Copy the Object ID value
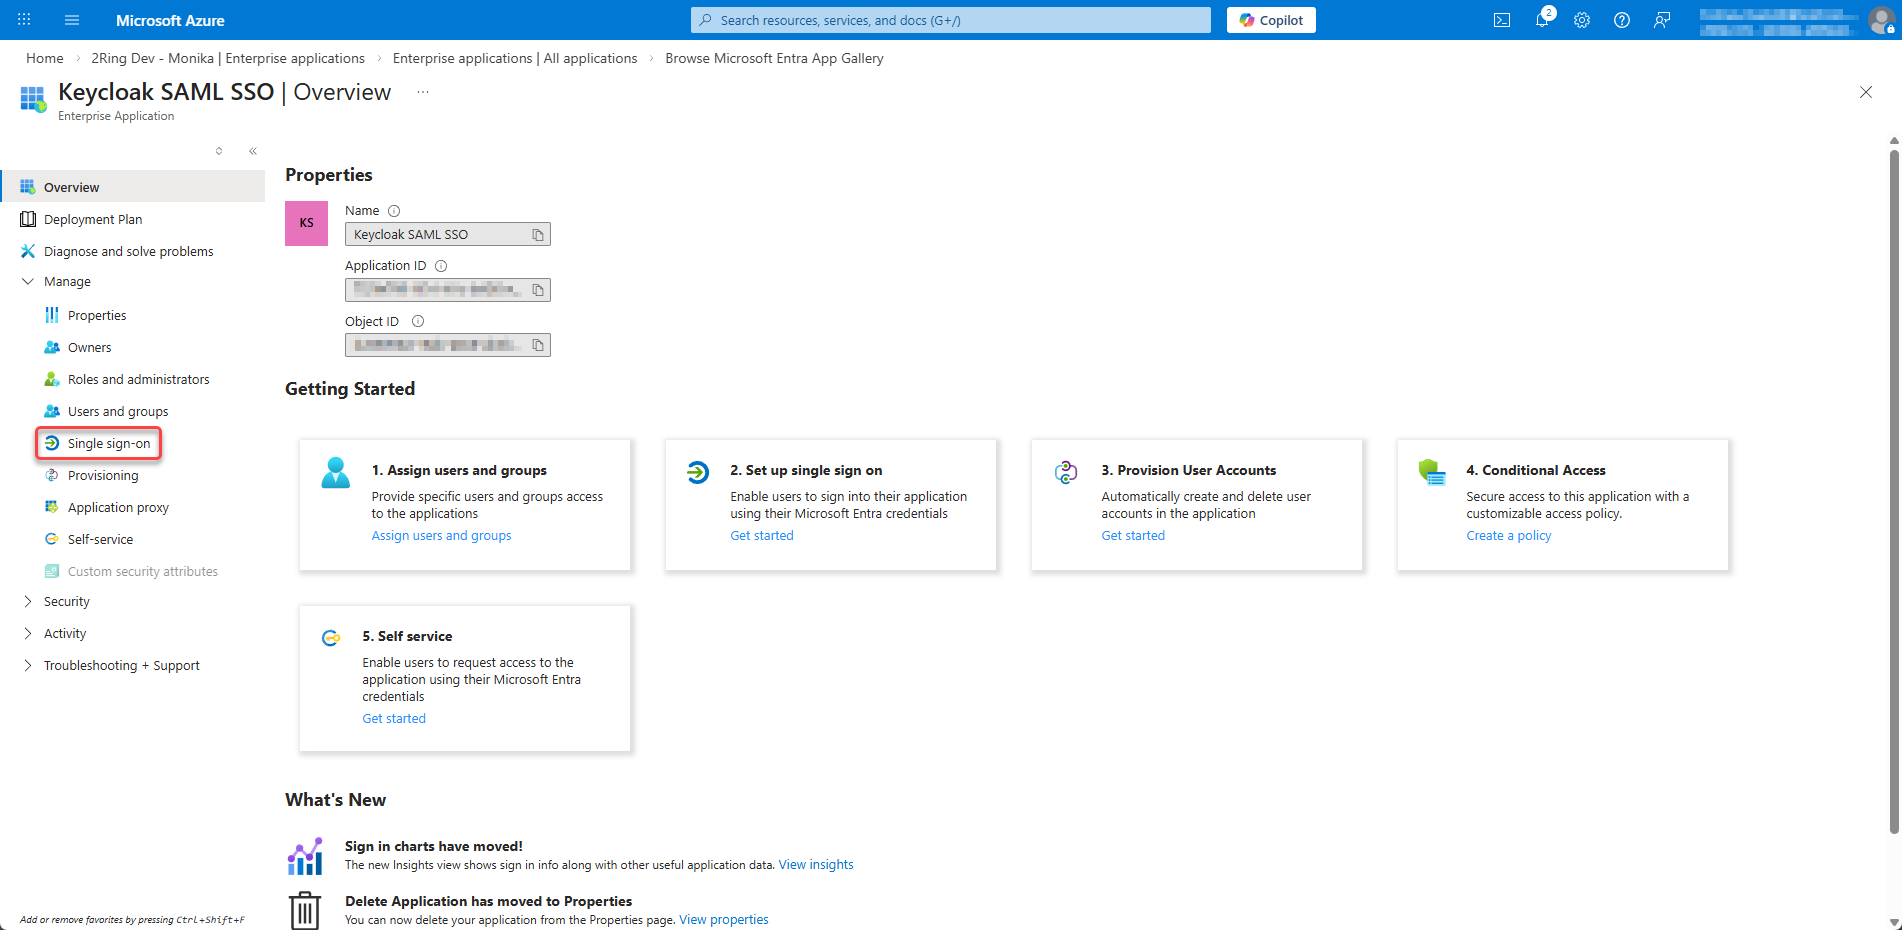The width and height of the screenshot is (1902, 930). pyautogui.click(x=538, y=345)
